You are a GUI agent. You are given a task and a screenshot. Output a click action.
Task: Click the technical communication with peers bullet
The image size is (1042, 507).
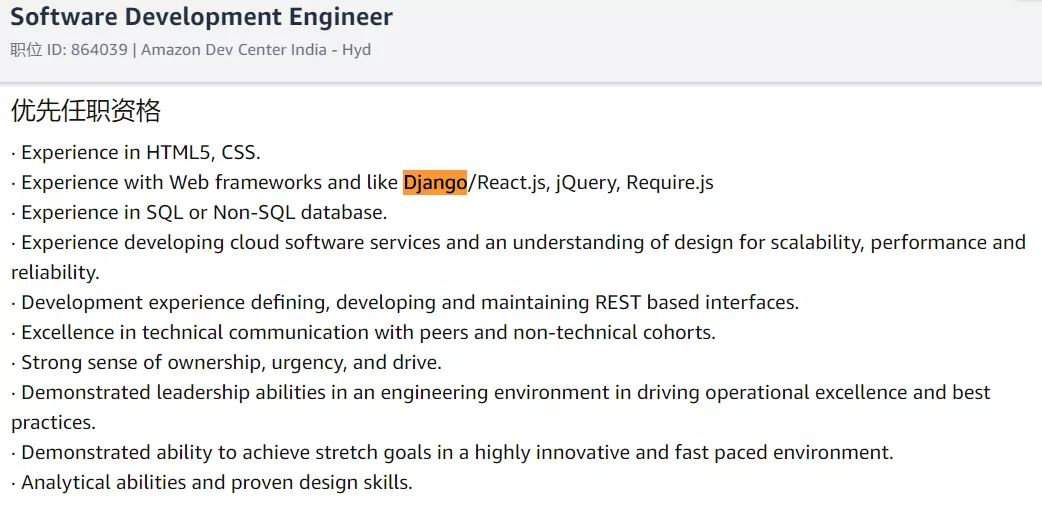pos(364,332)
